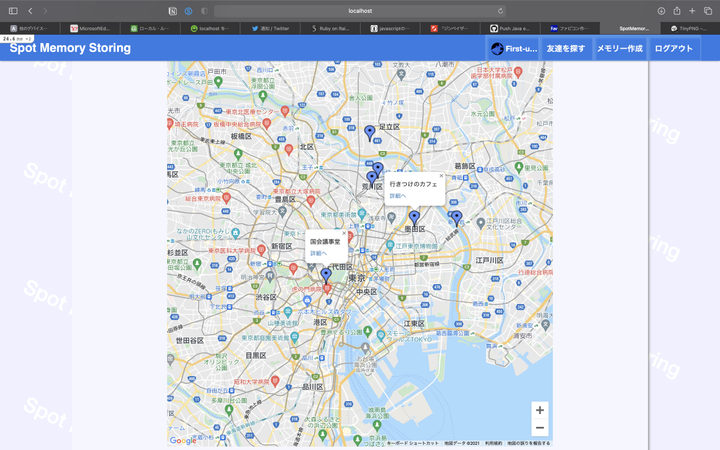Image resolution: width=720 pixels, height=450 pixels.
Task: Click the 昭和大学病院 hospital pin
Action: (275, 381)
